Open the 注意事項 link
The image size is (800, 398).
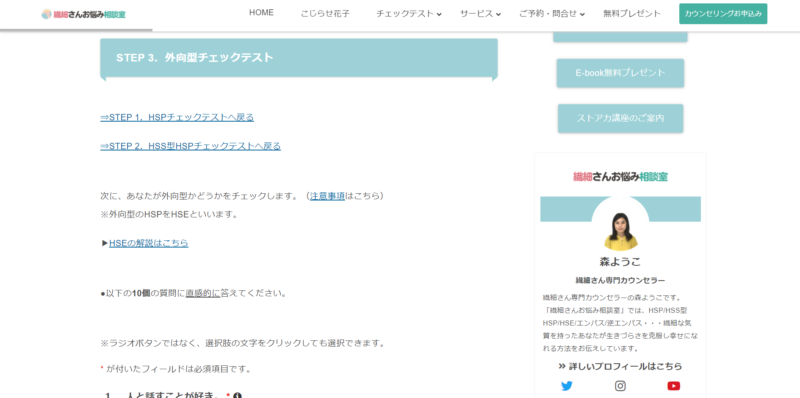[x=328, y=196]
